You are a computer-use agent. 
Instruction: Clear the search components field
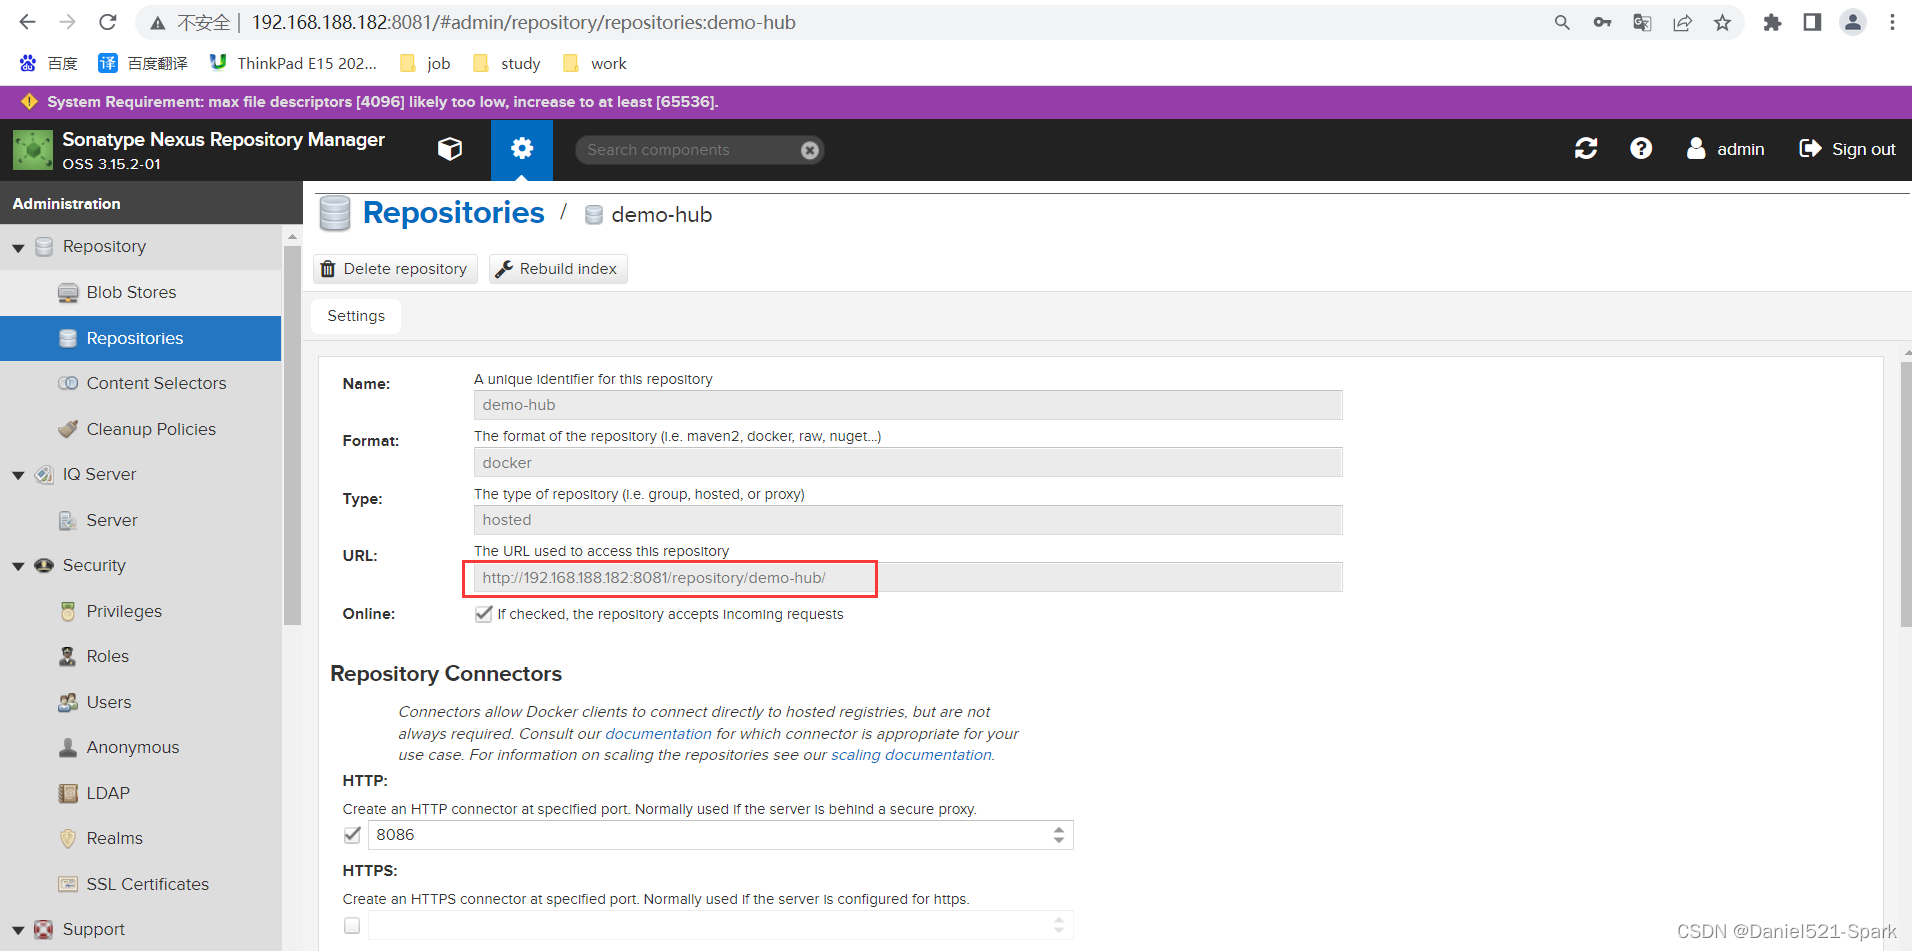click(810, 150)
